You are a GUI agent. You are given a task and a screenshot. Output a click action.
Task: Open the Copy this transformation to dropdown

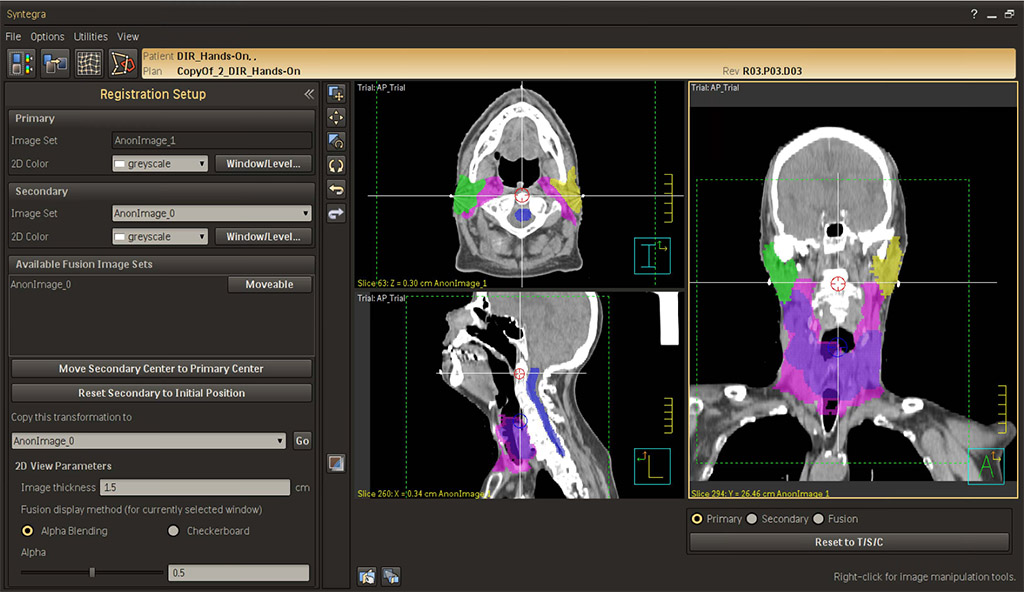[149, 440]
